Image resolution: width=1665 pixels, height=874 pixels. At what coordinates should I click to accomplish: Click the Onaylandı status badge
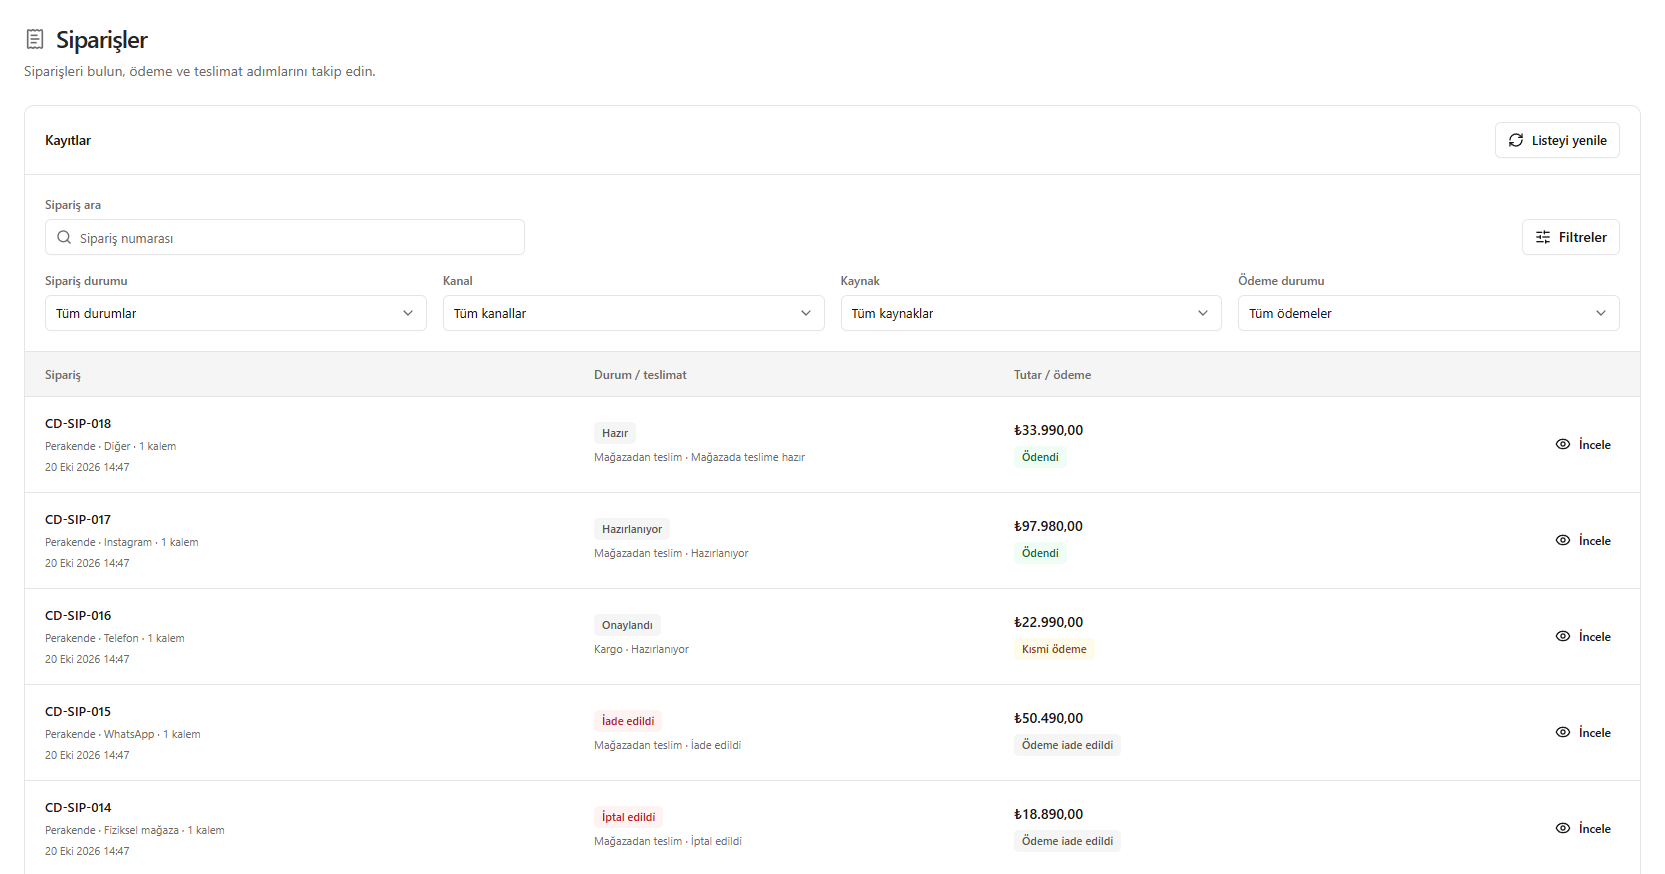tap(627, 625)
